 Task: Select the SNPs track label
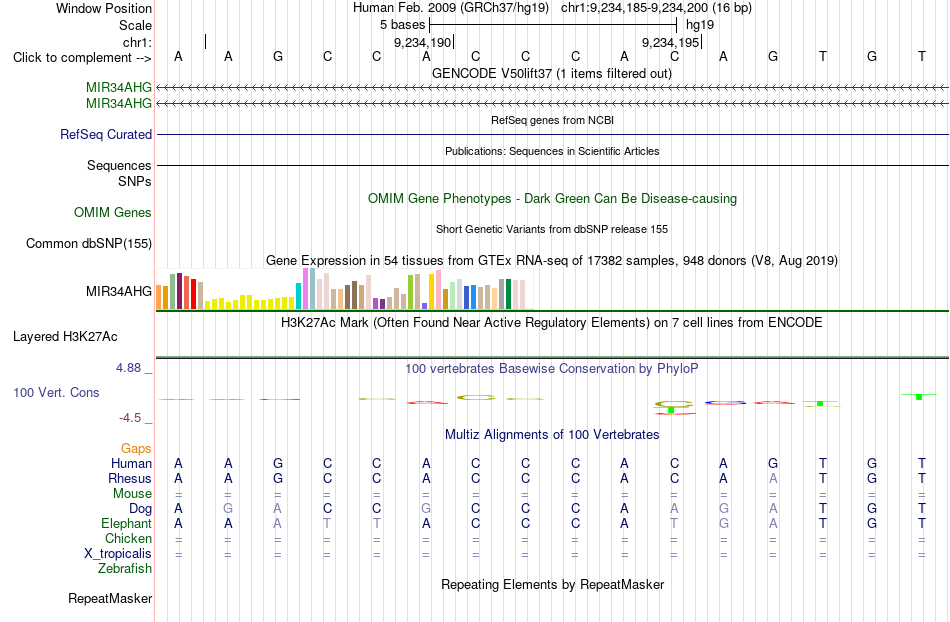(x=135, y=181)
